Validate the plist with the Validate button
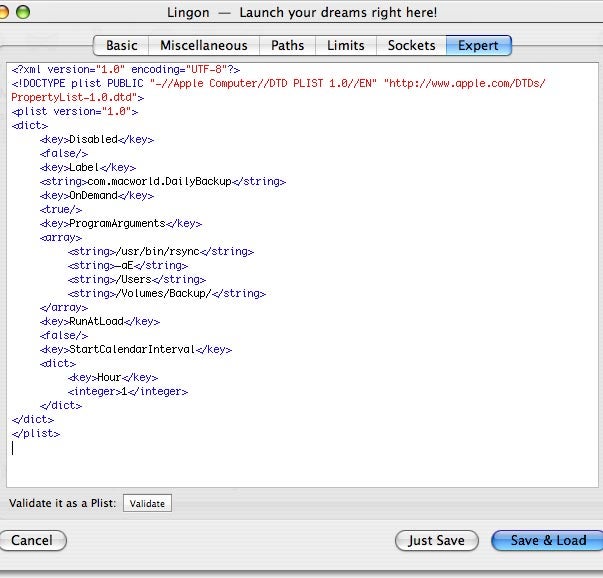 [147, 503]
